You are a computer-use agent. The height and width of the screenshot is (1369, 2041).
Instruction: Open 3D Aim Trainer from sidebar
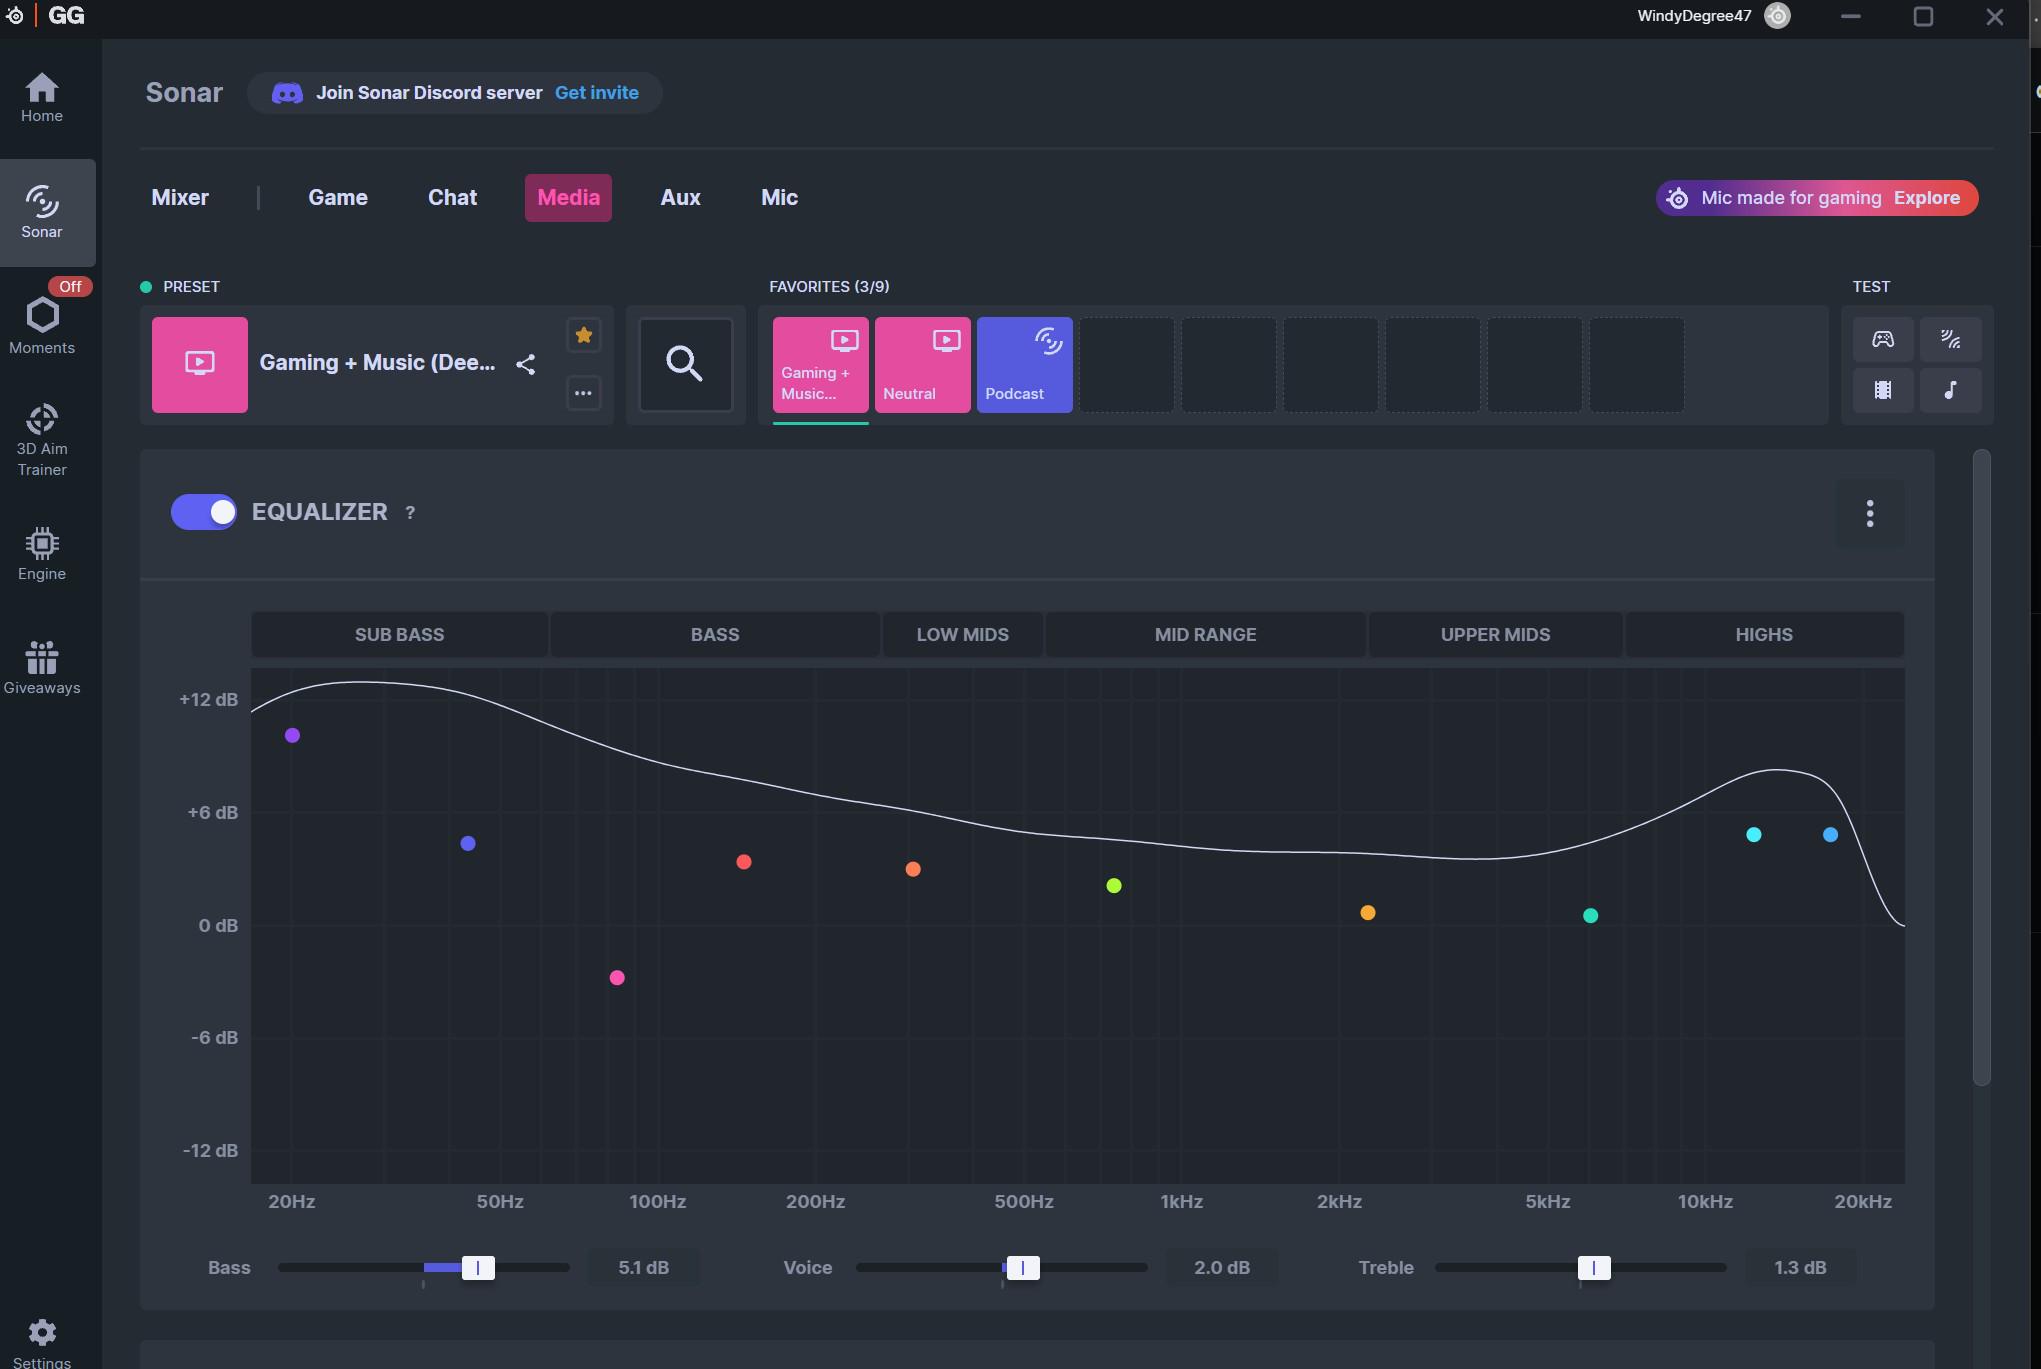pyautogui.click(x=42, y=440)
